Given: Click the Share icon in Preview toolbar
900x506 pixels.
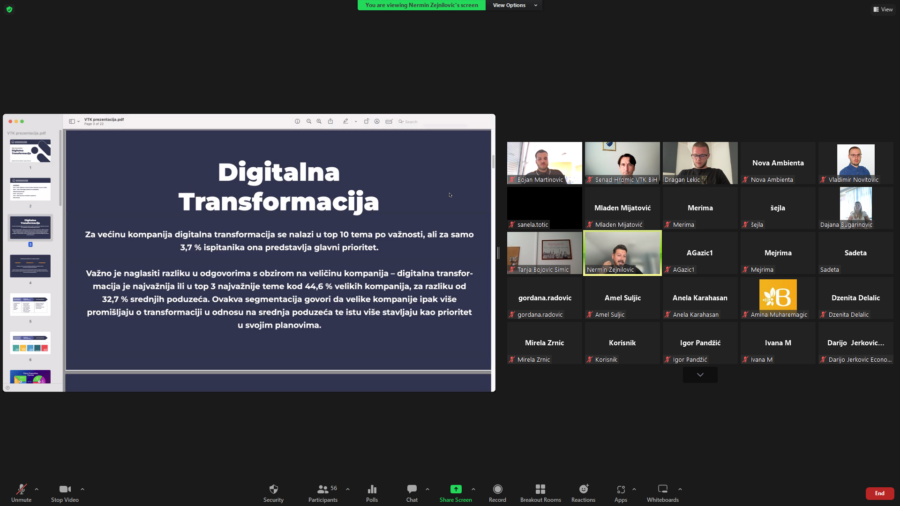Looking at the screenshot, I should [331, 122].
